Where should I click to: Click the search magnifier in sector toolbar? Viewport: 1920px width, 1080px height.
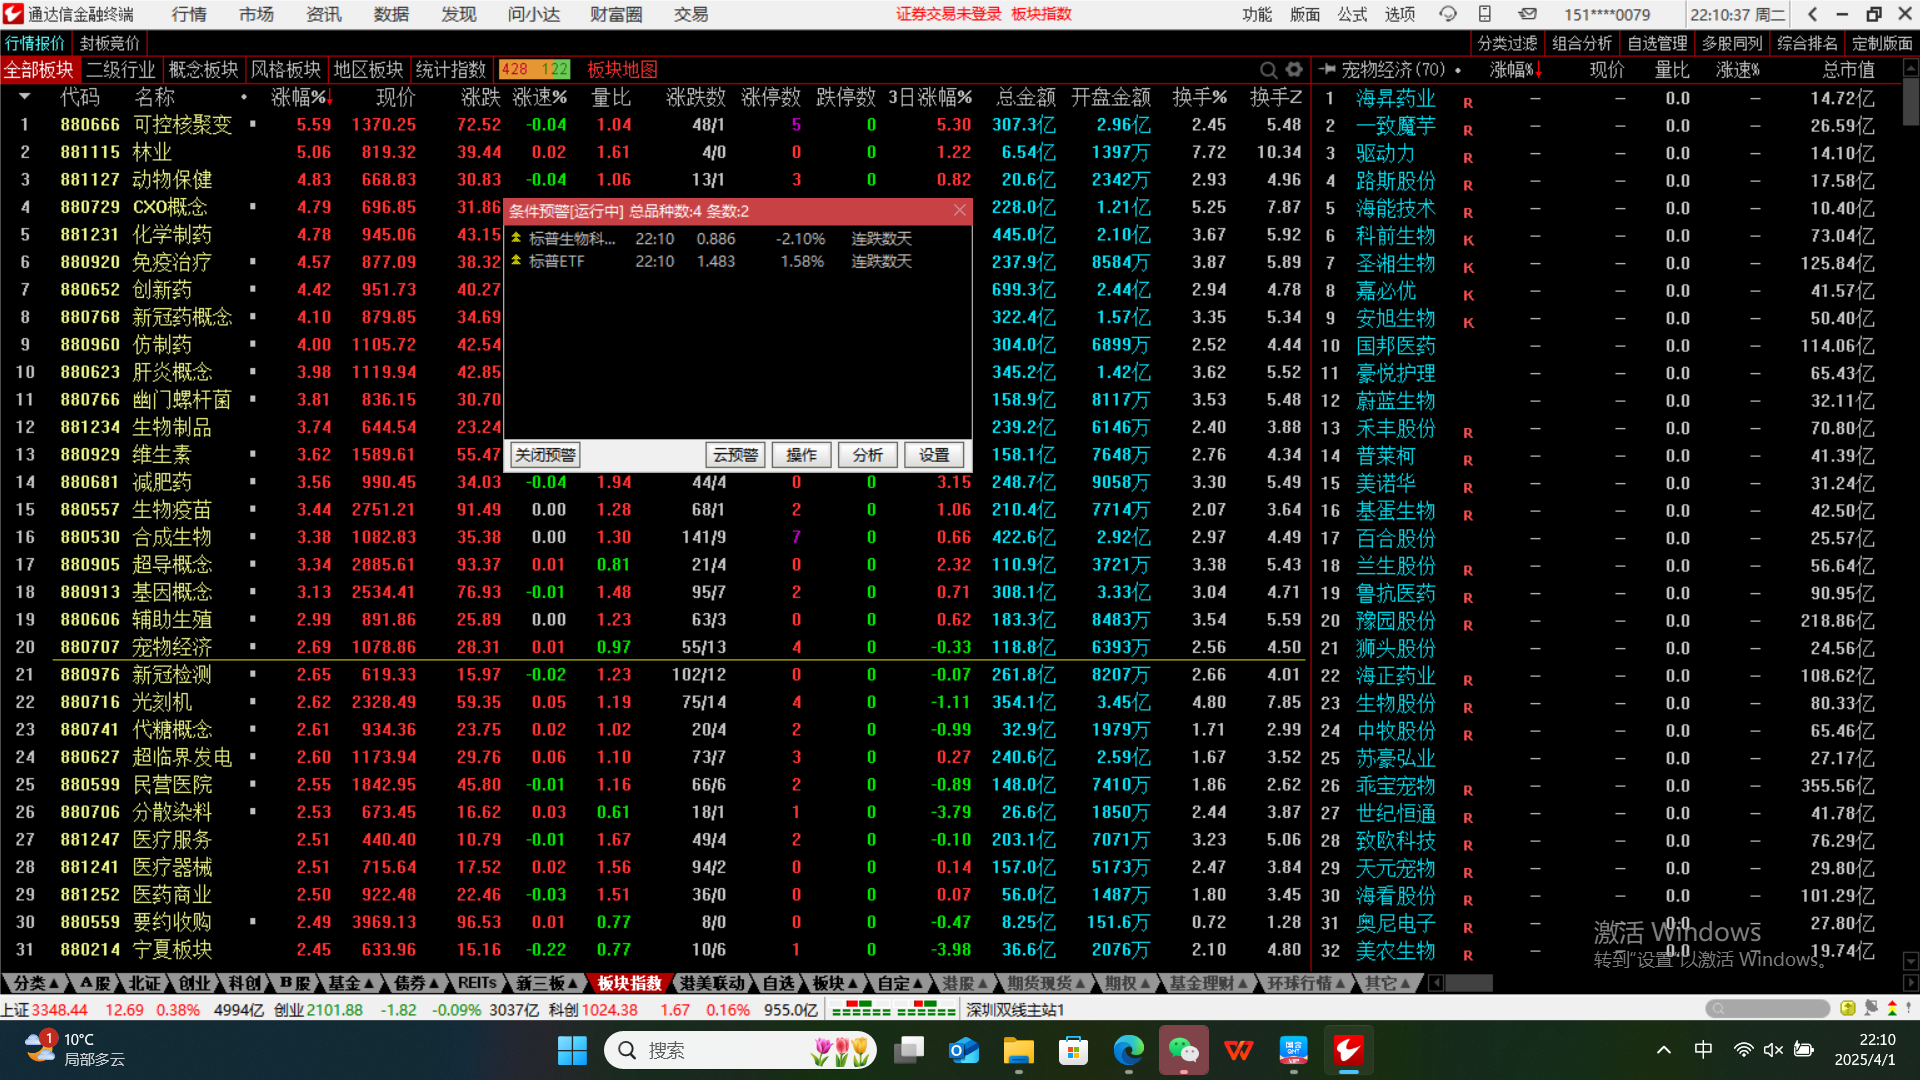(1268, 70)
